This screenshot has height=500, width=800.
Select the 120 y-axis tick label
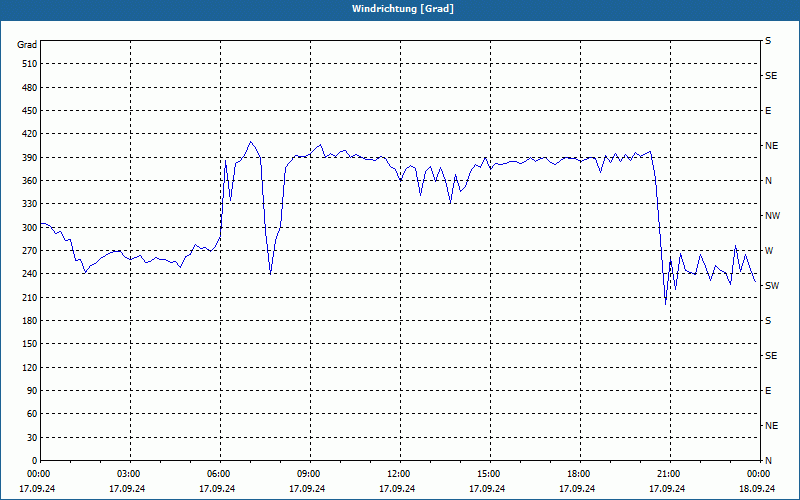(x=30, y=367)
